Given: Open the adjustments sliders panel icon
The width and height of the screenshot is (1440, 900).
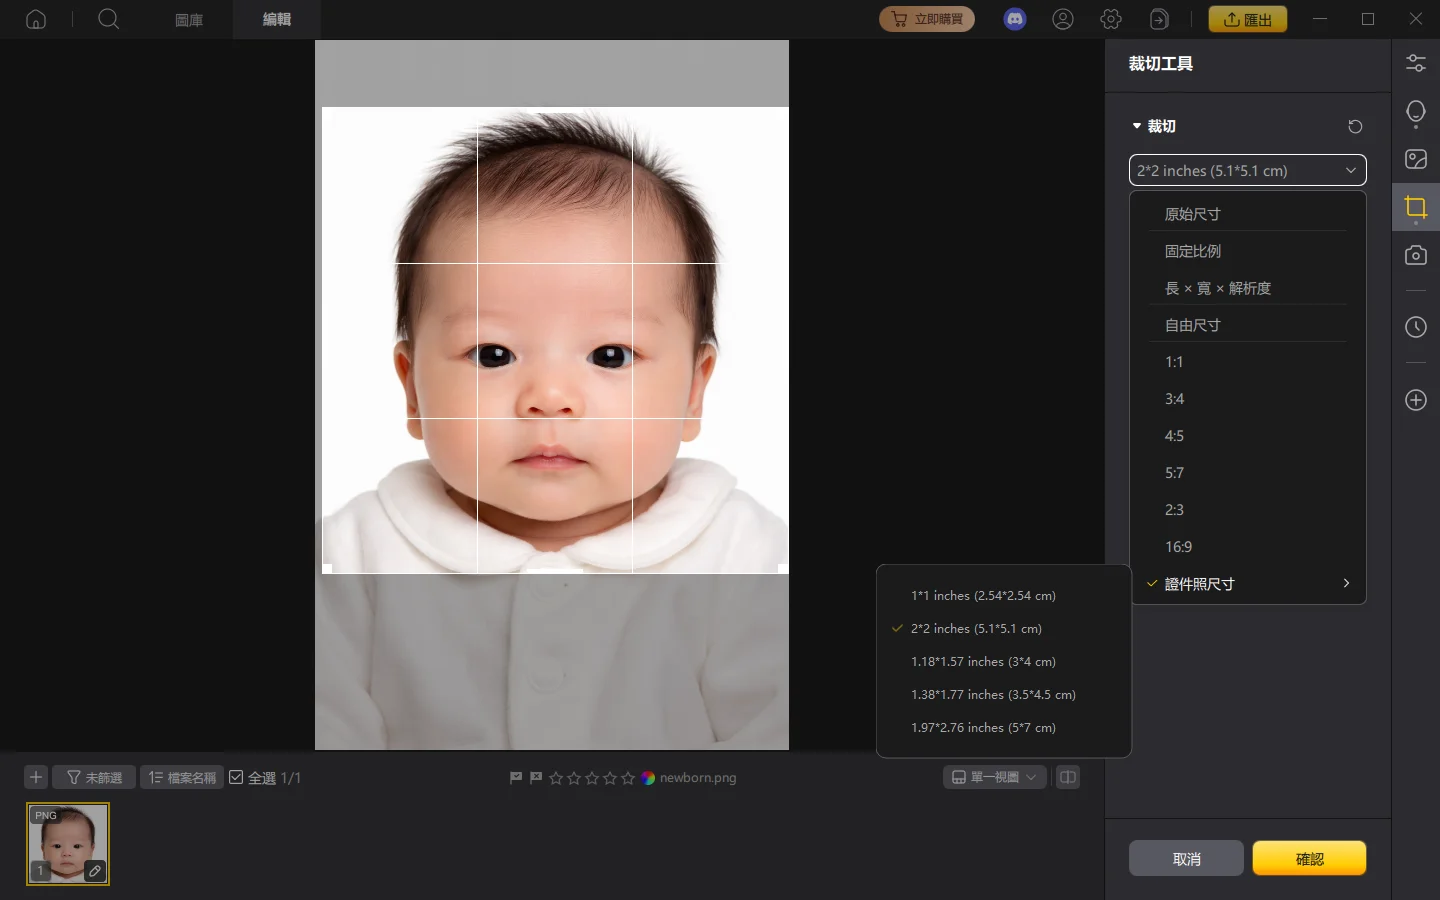Looking at the screenshot, I should [1416, 63].
